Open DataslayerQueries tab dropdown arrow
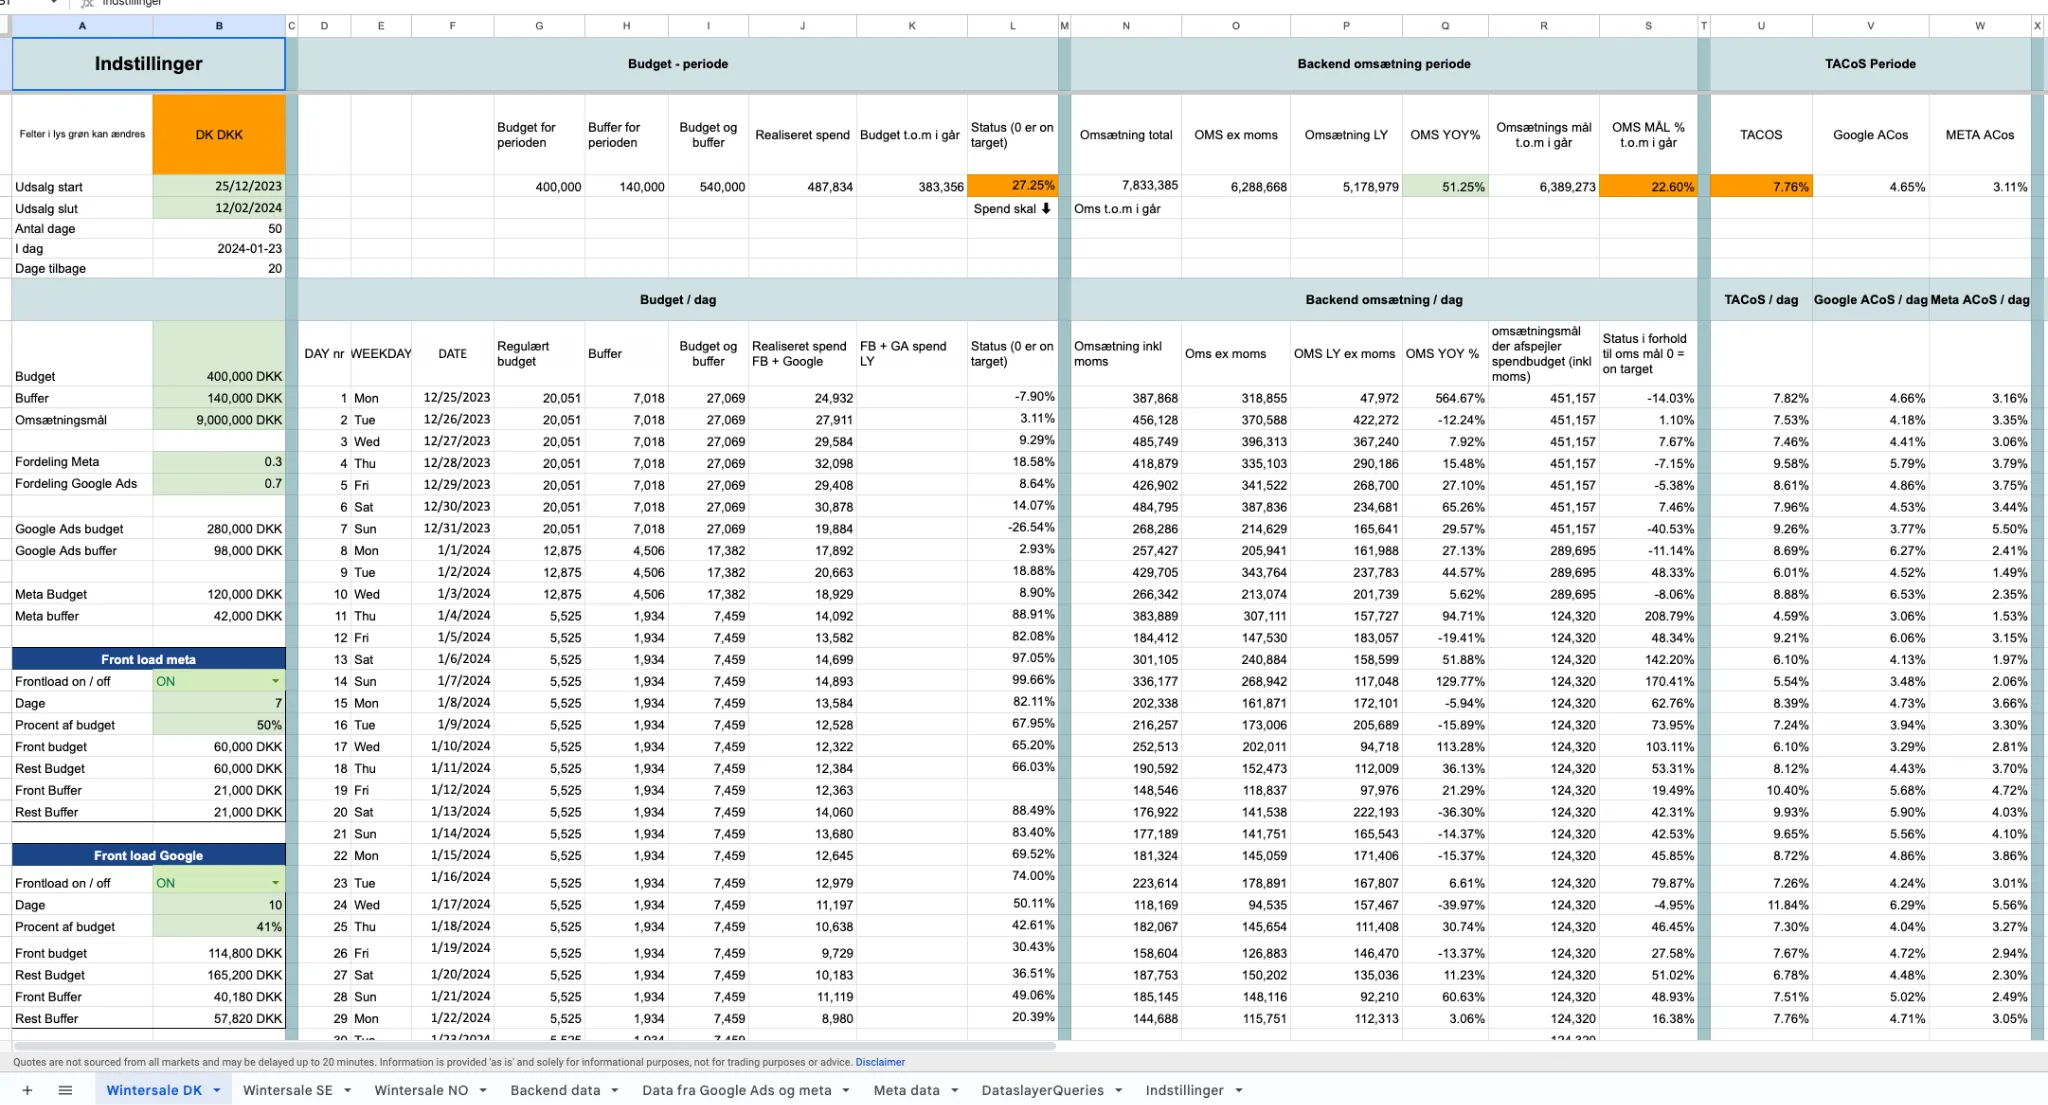This screenshot has width=2048, height=1105. point(1118,1090)
